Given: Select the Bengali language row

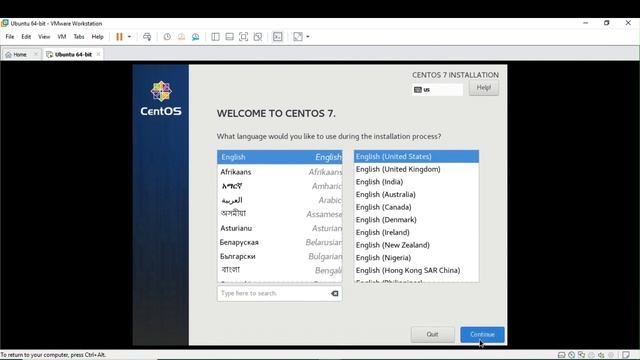Looking at the screenshot, I should point(280,270).
